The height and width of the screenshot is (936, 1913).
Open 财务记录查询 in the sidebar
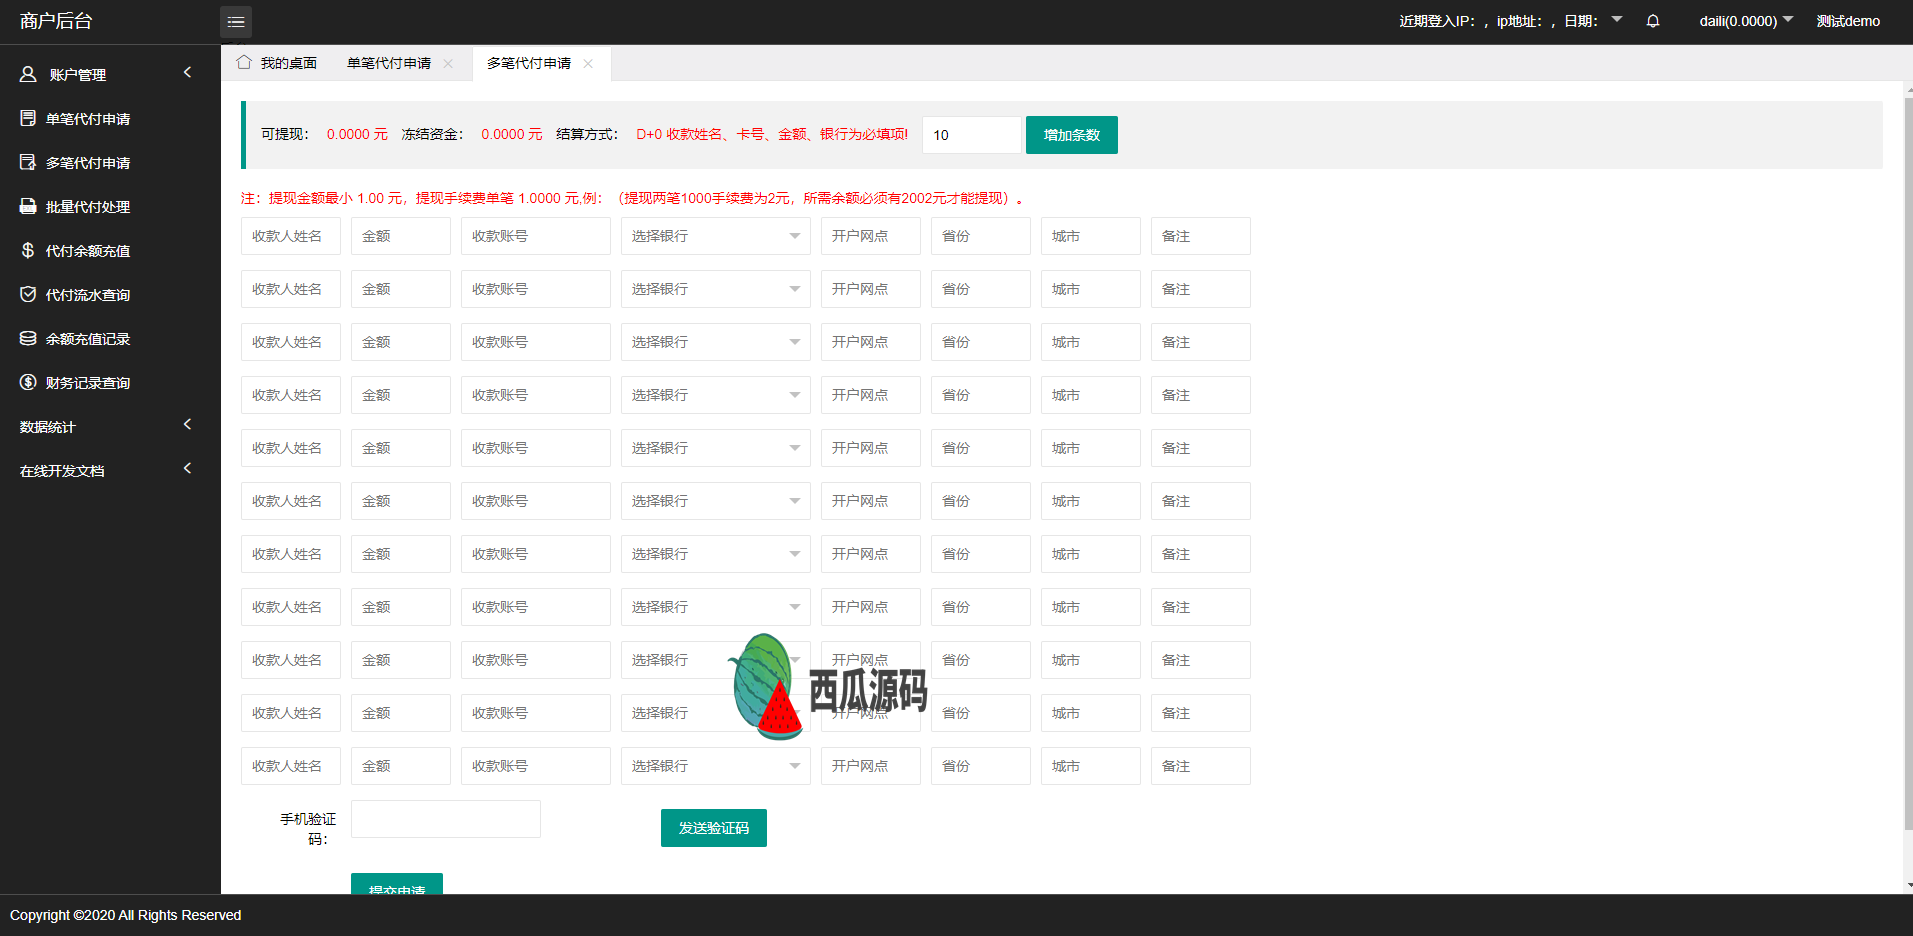[x=110, y=382]
